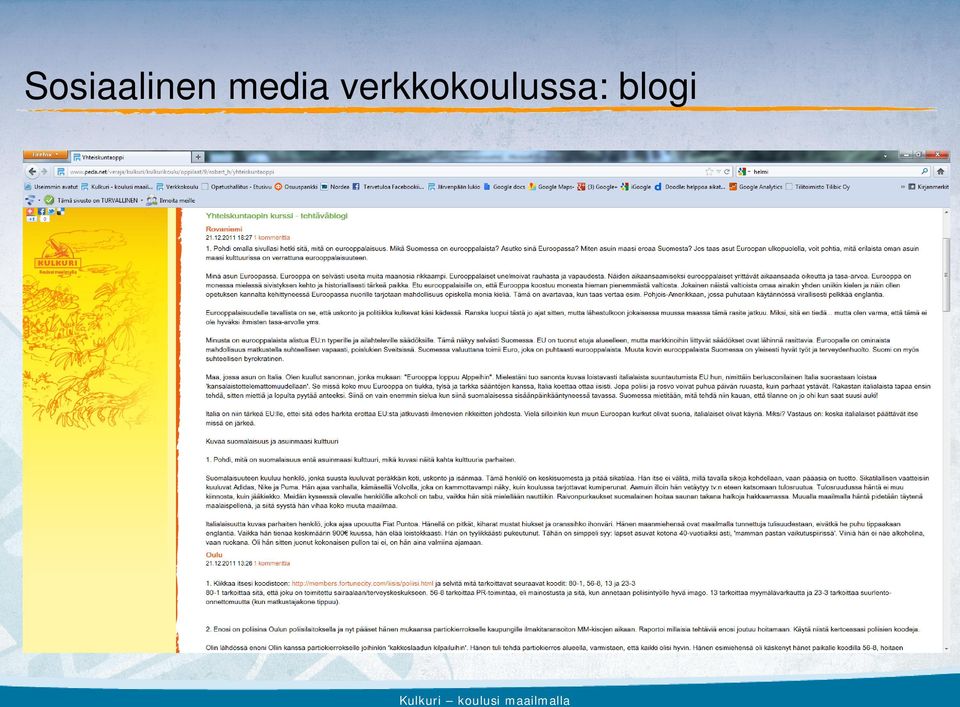Follow the members.fortunecity.com poliisi link
The image size is (960, 707).
click(x=362, y=583)
